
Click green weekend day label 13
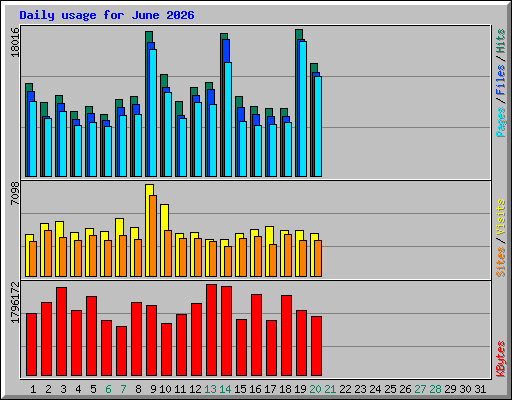pyautogui.click(x=210, y=389)
